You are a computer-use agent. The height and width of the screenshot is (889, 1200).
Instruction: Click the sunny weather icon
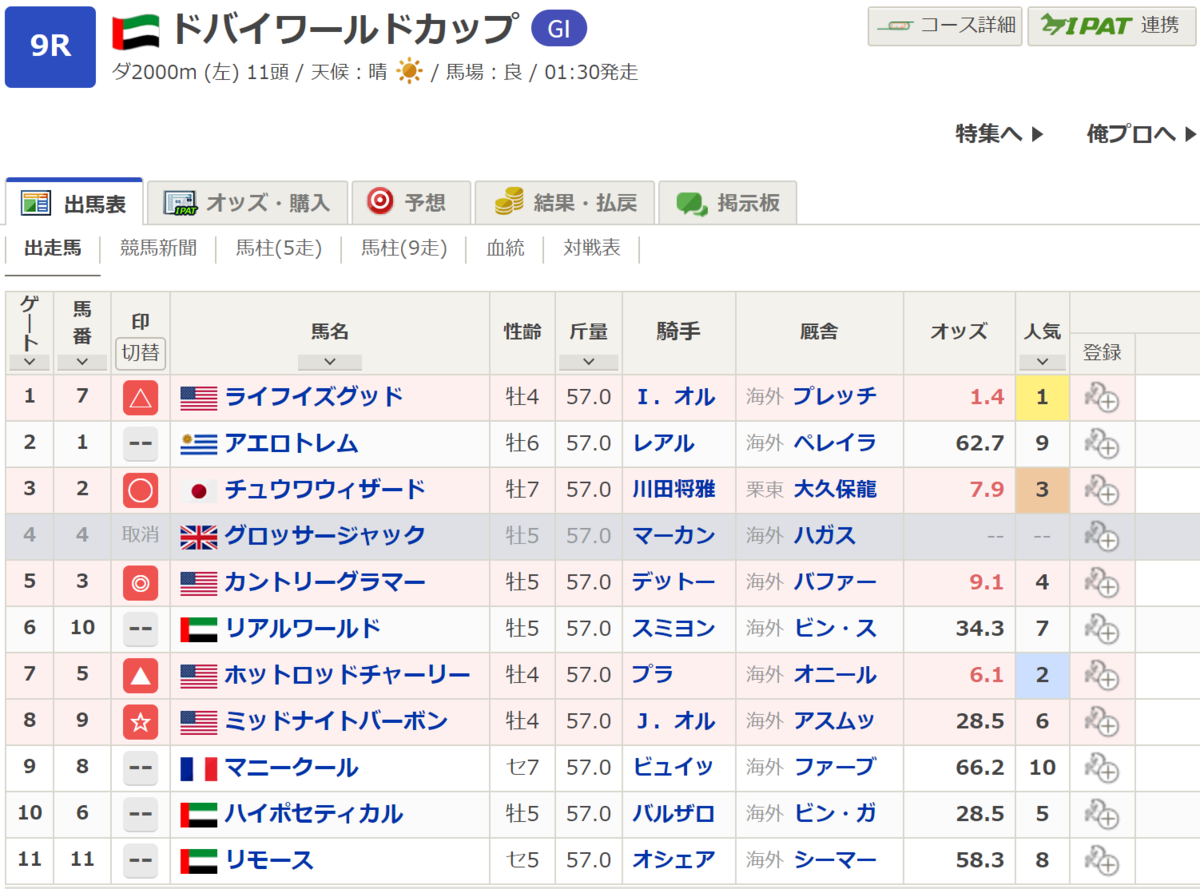point(410,72)
